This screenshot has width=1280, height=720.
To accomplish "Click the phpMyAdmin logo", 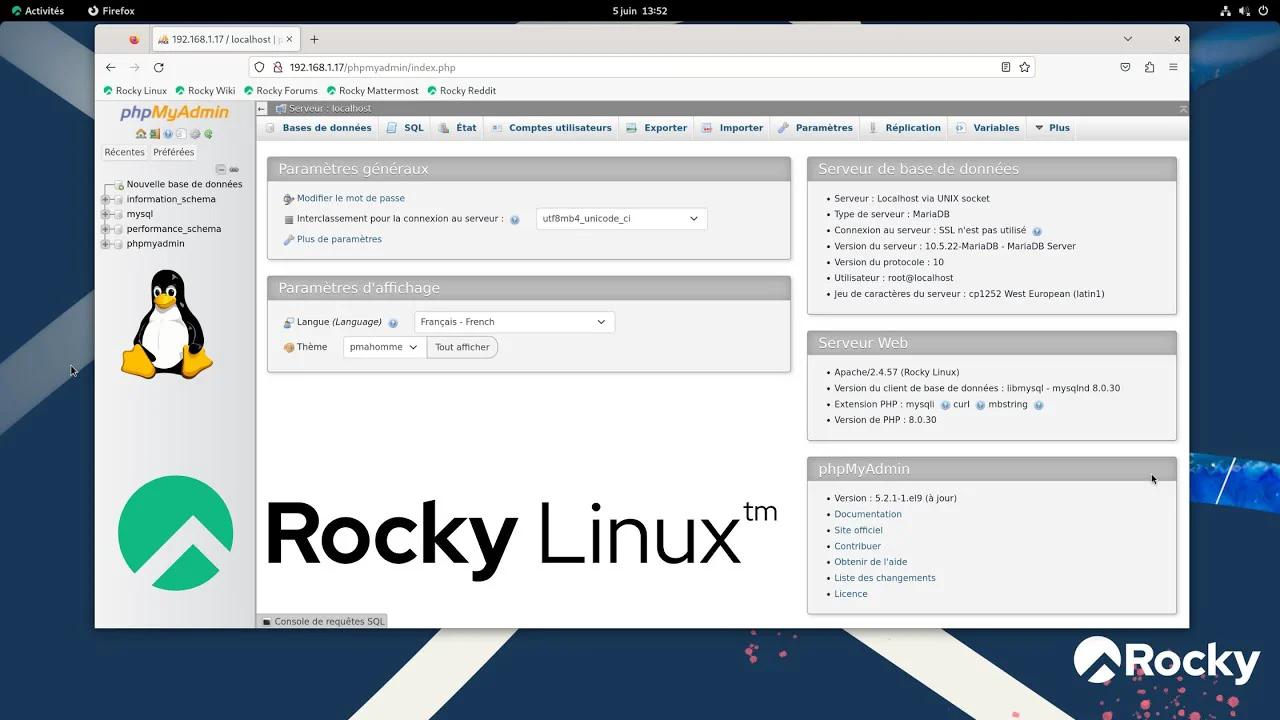I will click(x=171, y=112).
